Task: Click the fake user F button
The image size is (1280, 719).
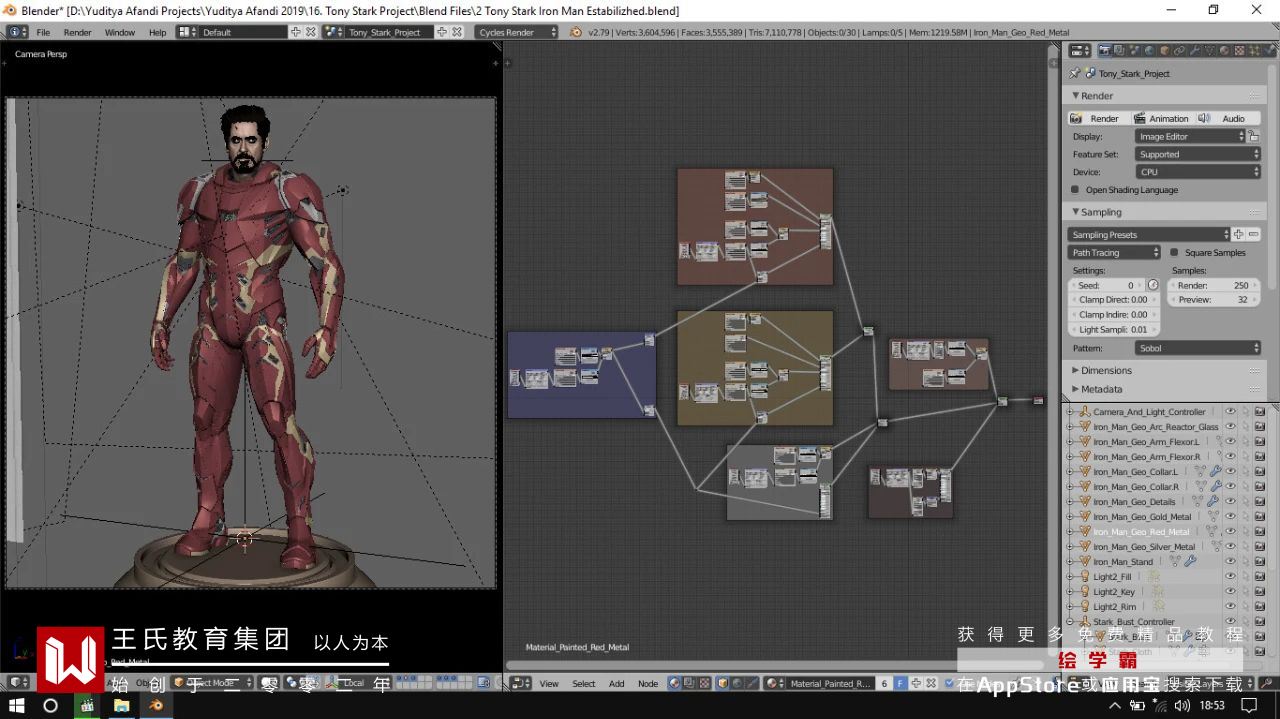Action: (900, 684)
